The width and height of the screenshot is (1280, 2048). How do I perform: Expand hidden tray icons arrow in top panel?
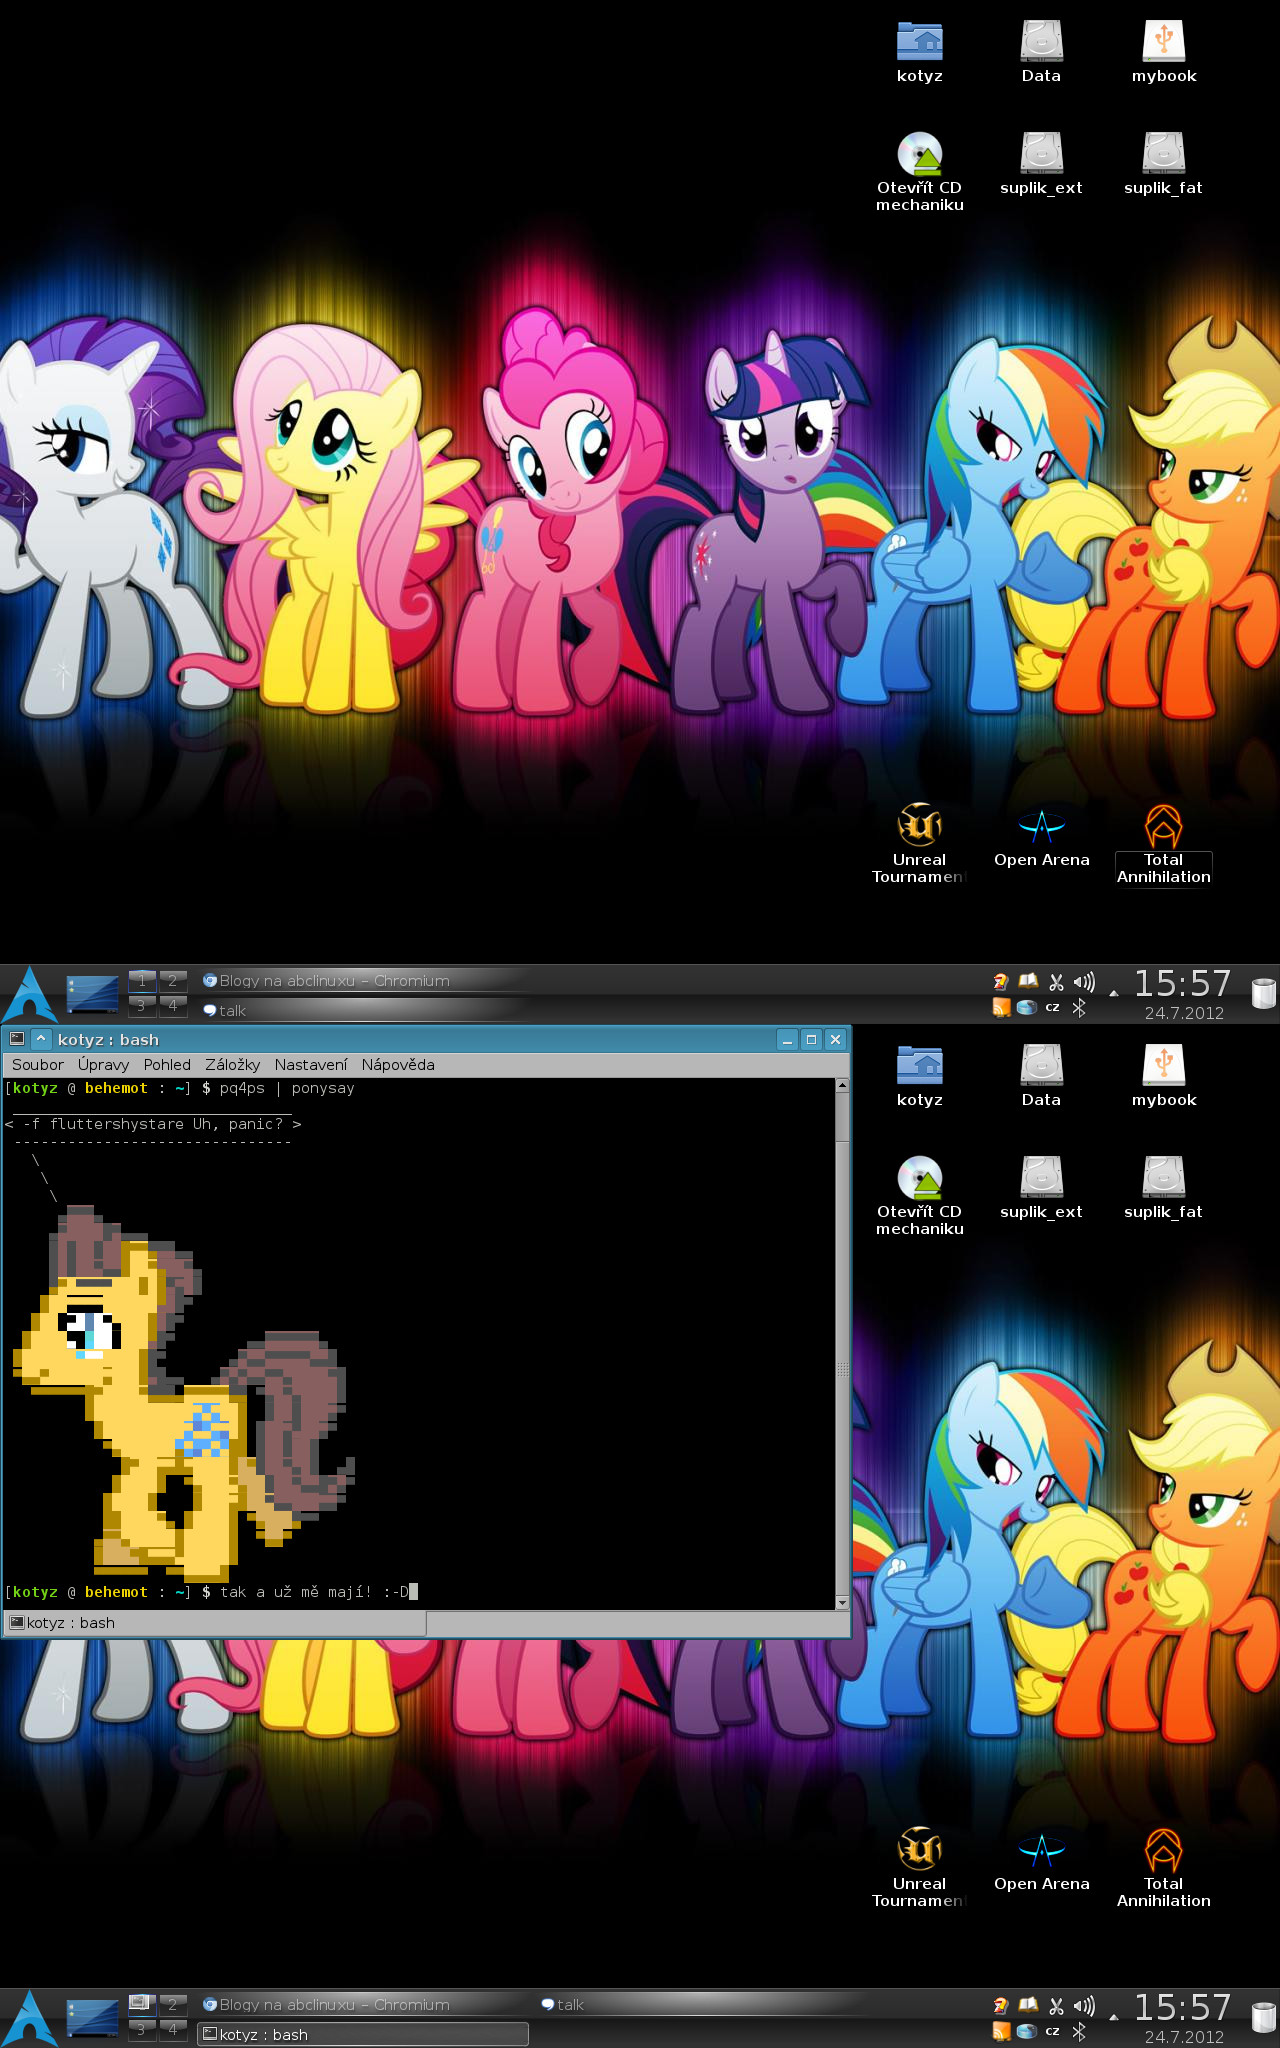1114,994
